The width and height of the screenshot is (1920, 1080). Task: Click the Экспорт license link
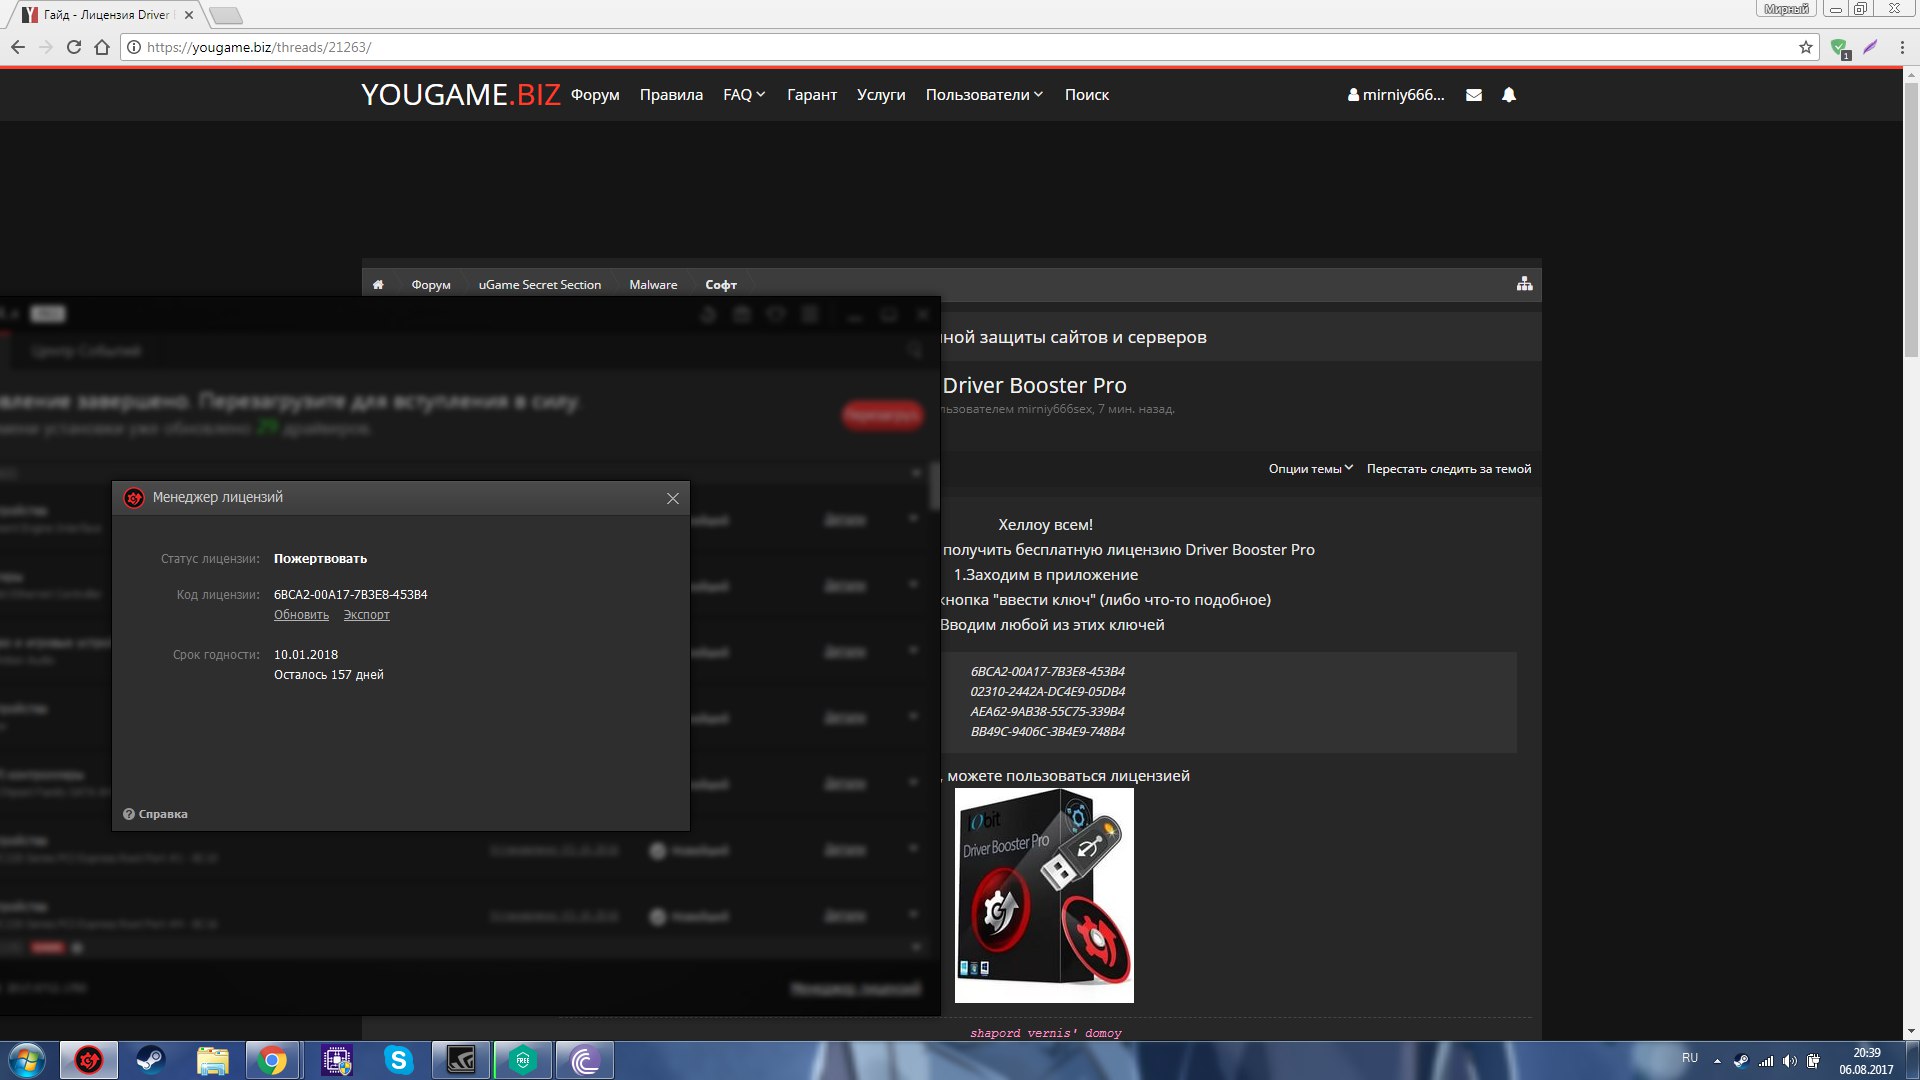[366, 615]
